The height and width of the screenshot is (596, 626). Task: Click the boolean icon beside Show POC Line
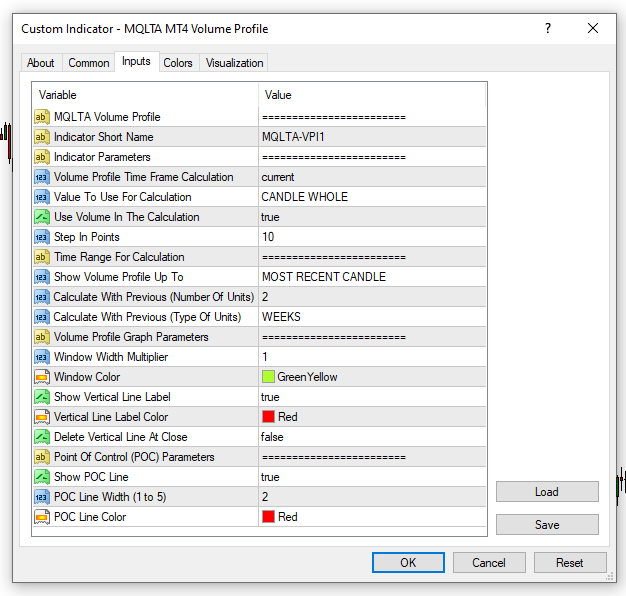[x=42, y=477]
